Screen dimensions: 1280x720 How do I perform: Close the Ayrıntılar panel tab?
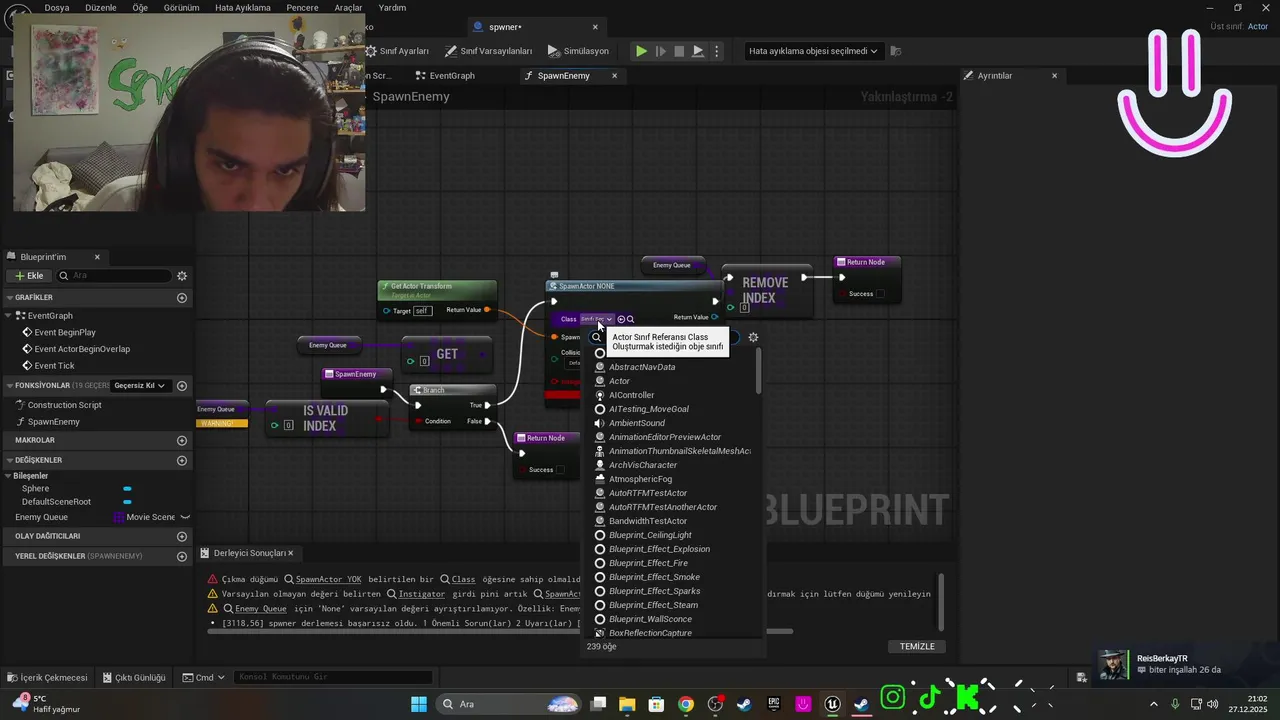1054,76
